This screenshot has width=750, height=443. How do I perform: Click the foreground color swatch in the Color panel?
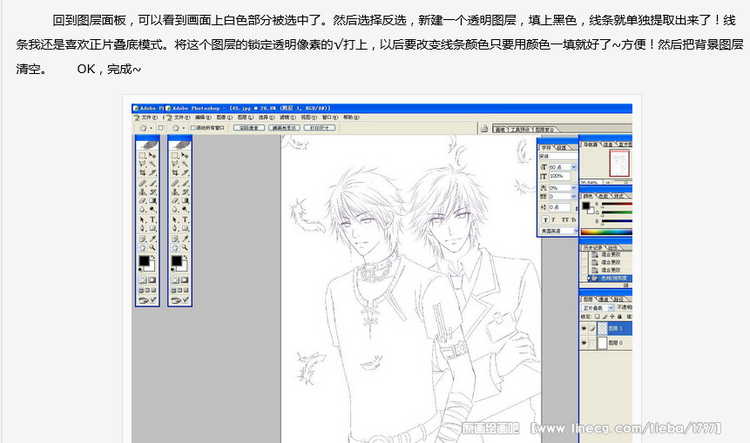tap(585, 206)
